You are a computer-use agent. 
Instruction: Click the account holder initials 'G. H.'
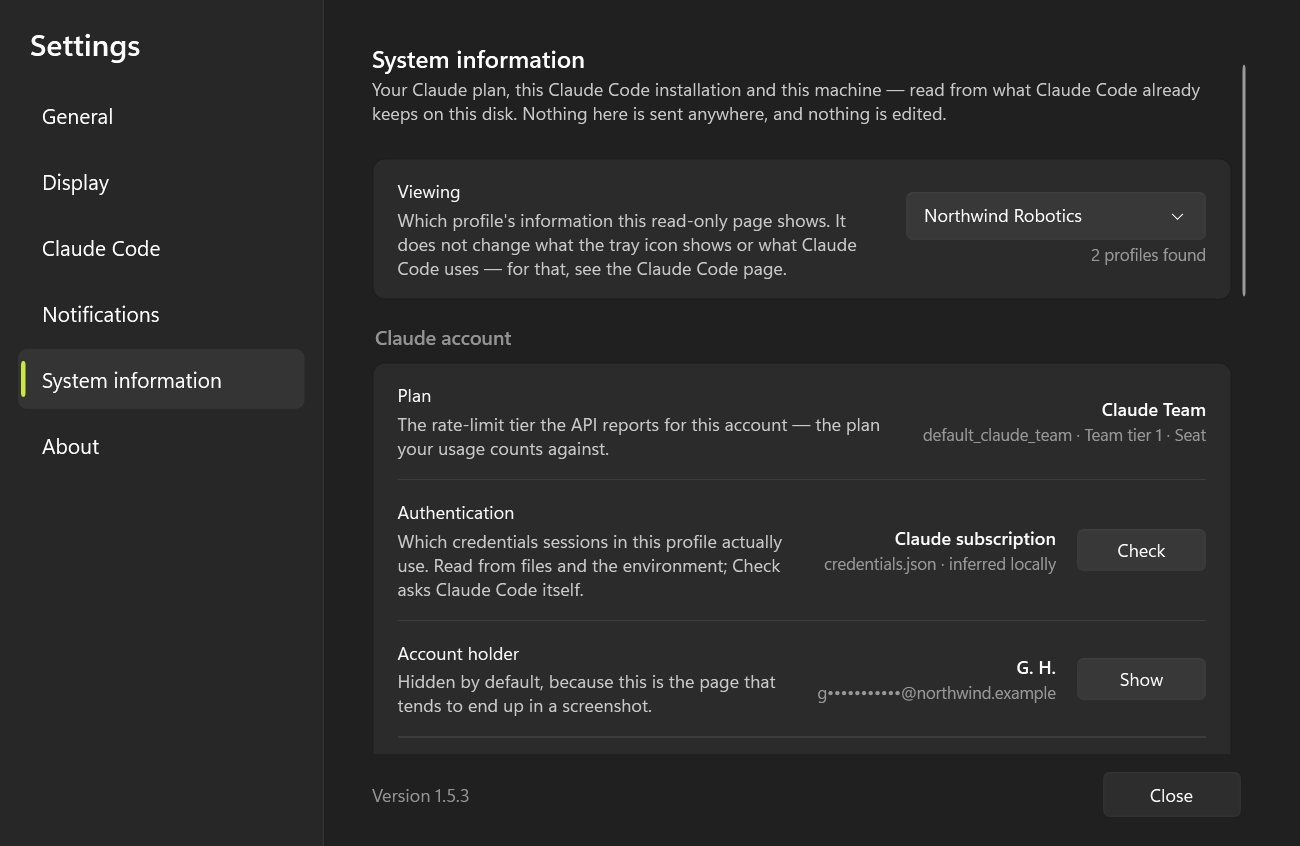pyautogui.click(x=1036, y=668)
